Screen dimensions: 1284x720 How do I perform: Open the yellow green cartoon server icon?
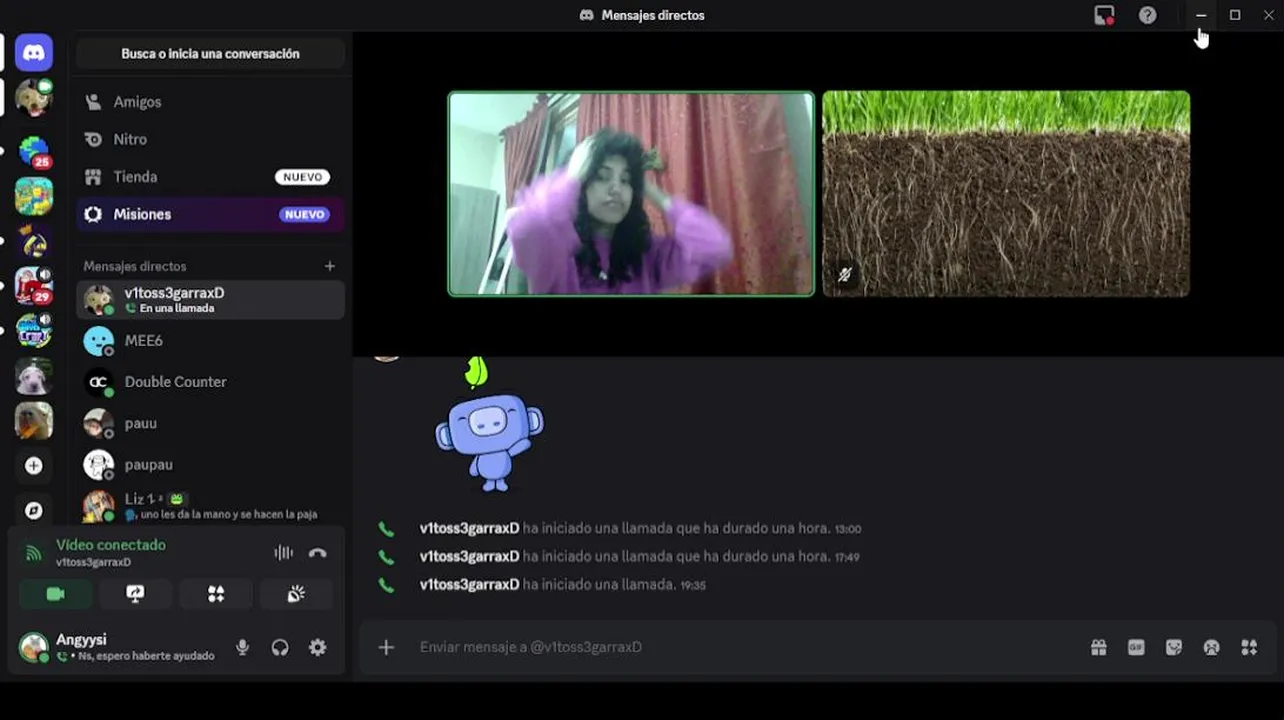click(x=34, y=196)
